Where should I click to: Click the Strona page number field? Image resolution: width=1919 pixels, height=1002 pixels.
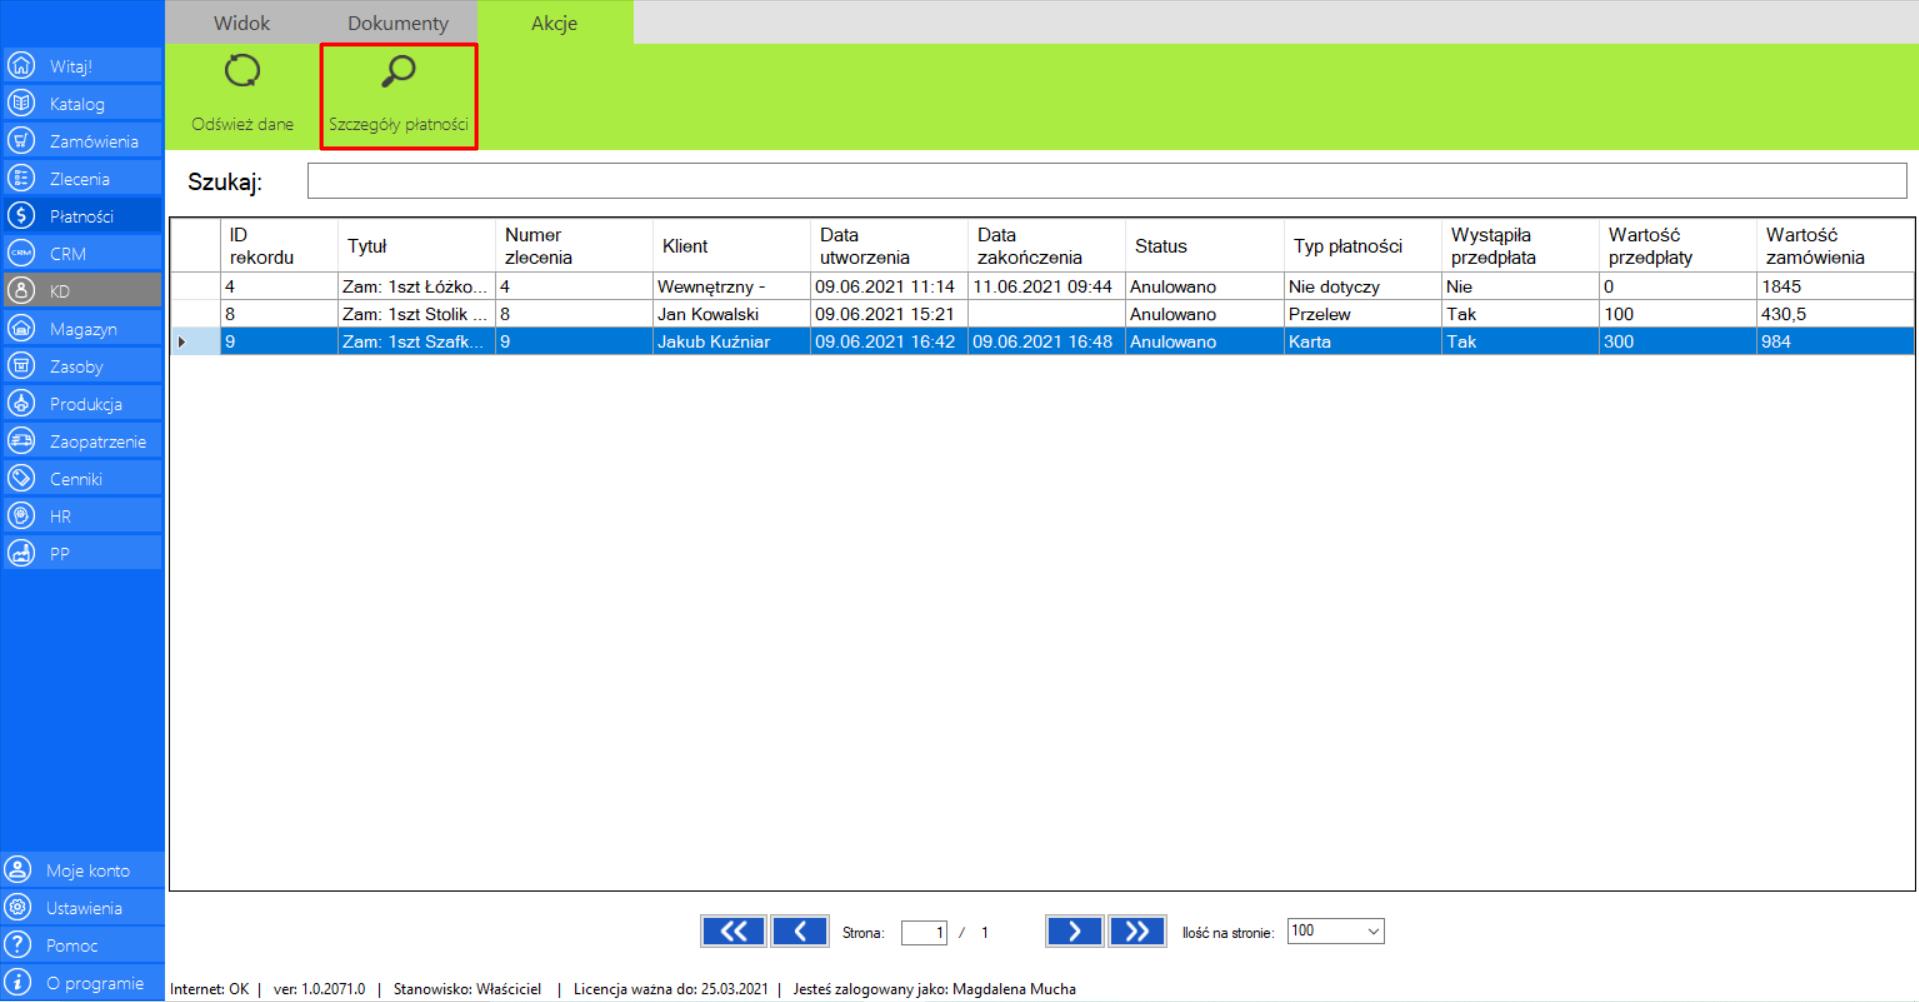[x=923, y=933]
